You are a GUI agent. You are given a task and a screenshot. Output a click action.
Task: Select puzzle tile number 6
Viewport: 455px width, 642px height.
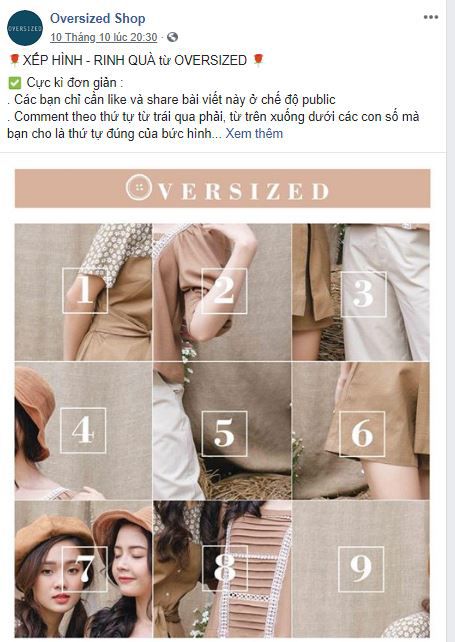(361, 430)
